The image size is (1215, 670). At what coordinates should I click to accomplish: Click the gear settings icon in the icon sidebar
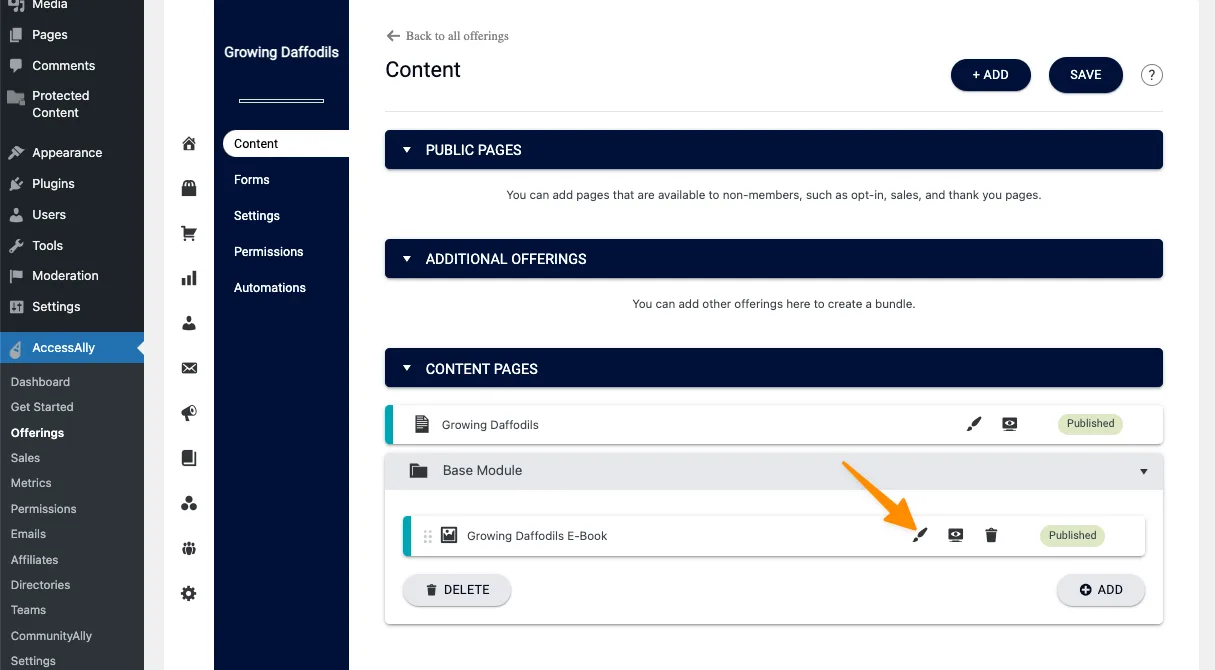189,593
